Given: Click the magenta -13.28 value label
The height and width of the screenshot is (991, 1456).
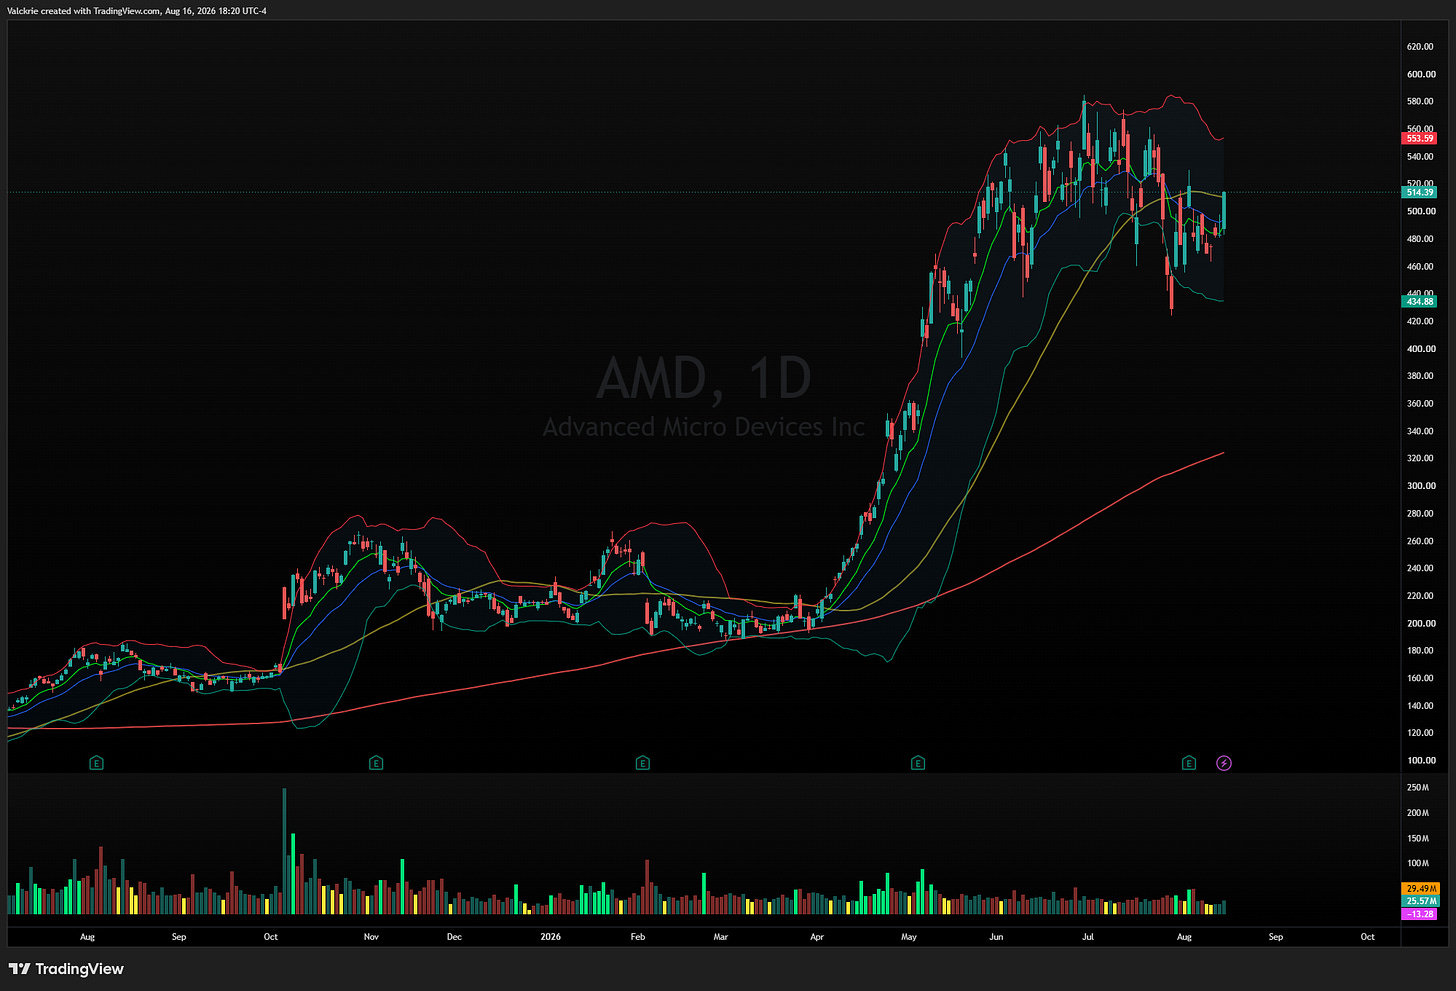Looking at the screenshot, I should coord(1421,914).
